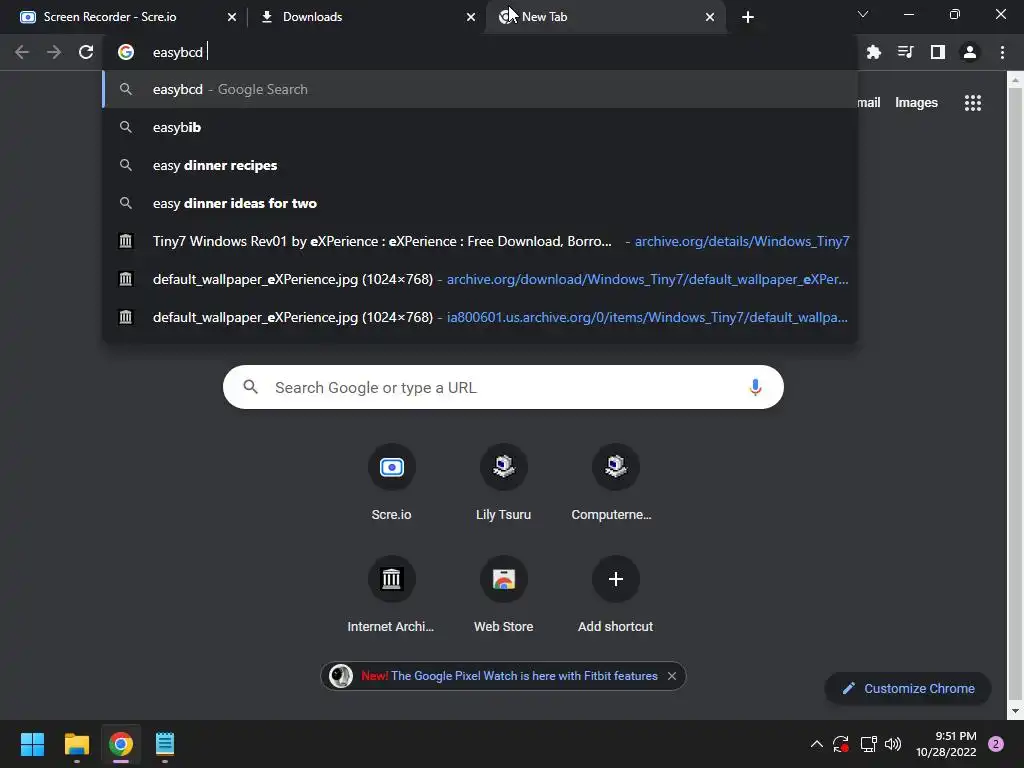Open the media control icon in the toolbar
Image resolution: width=1024 pixels, height=768 pixels.
[905, 52]
